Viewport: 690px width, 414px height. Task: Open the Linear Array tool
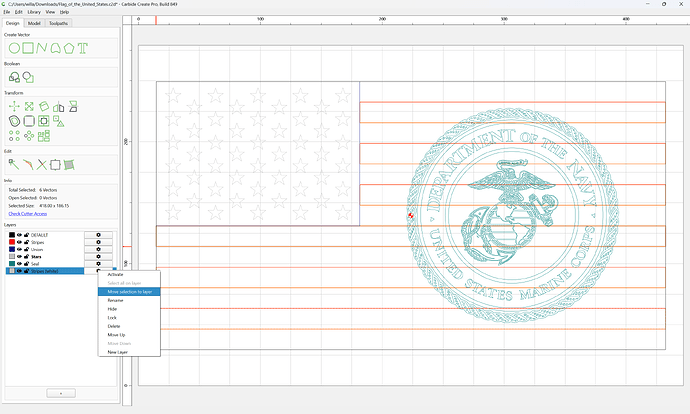click(x=15, y=136)
